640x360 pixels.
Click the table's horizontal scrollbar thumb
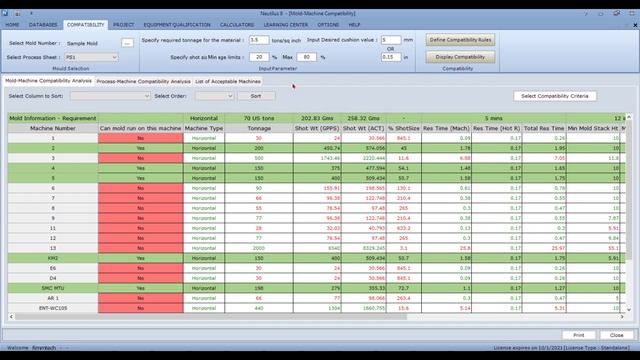(211, 317)
